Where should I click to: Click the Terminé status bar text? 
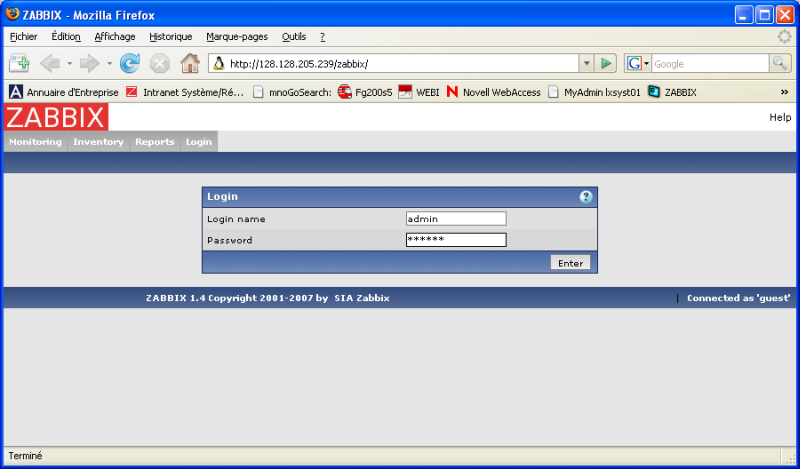(x=26, y=456)
